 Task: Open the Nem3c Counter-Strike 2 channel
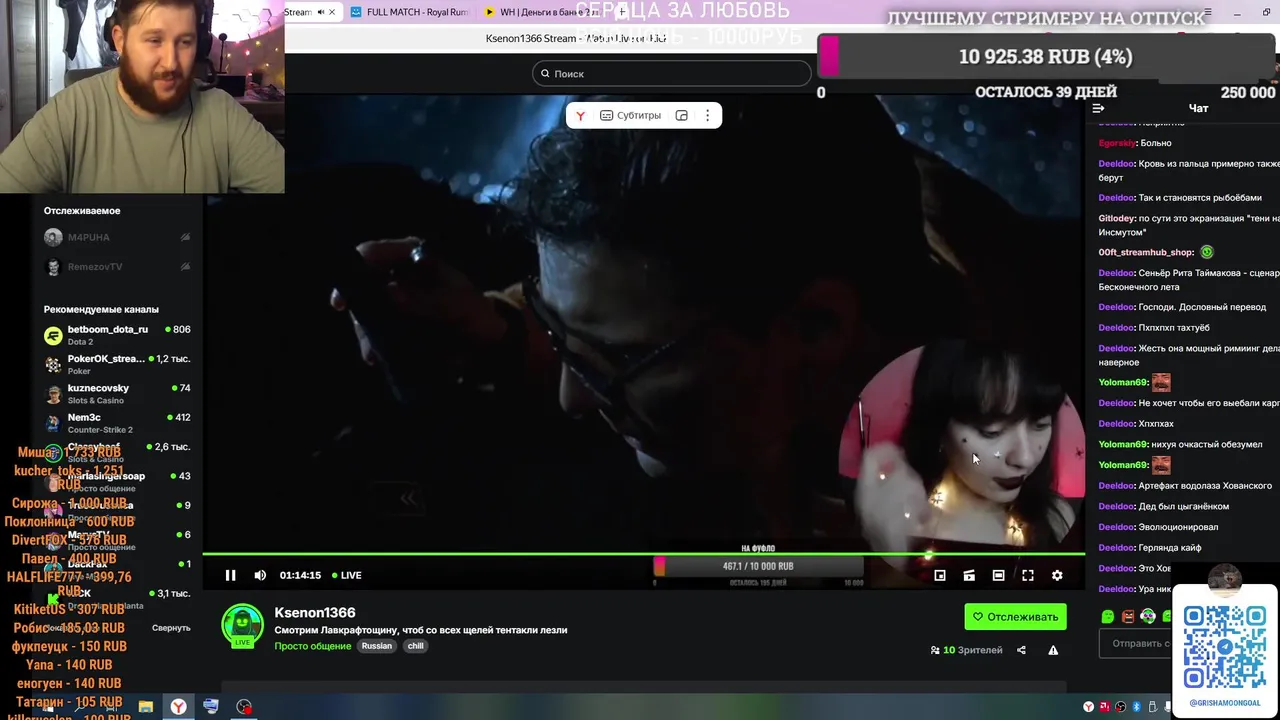tap(118, 423)
